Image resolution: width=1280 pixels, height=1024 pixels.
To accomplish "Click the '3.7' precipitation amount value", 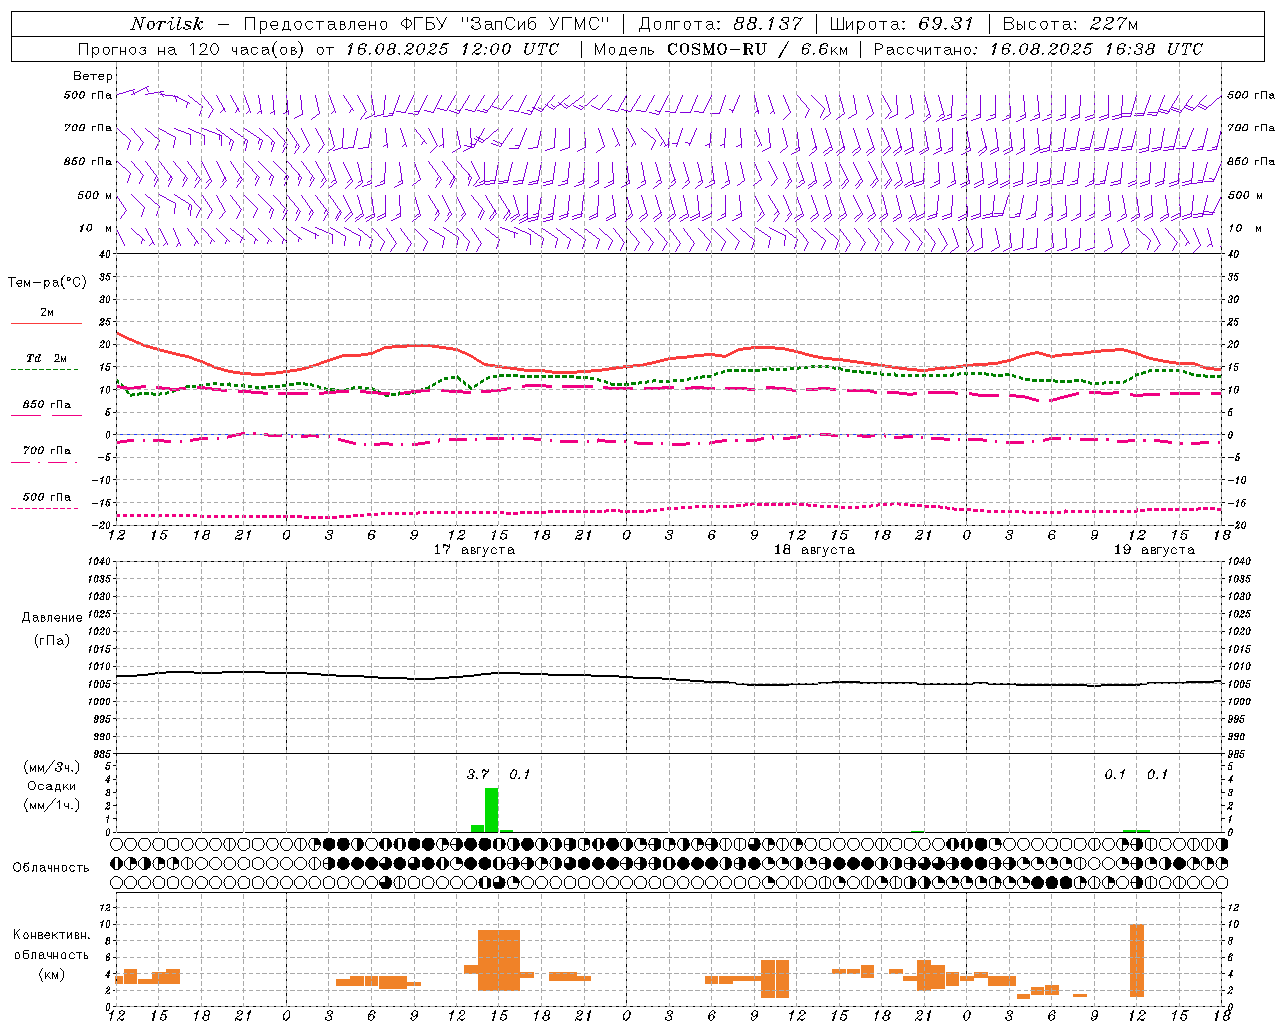I will tap(478, 774).
